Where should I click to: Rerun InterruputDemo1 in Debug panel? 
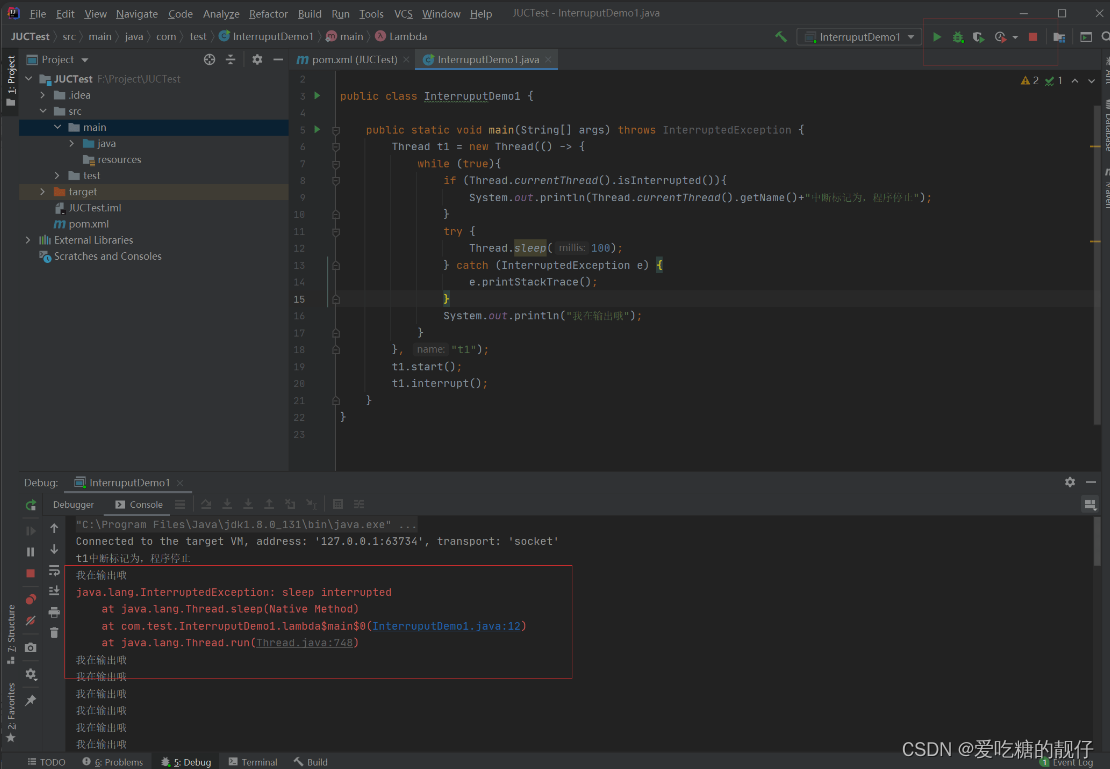tap(30, 505)
